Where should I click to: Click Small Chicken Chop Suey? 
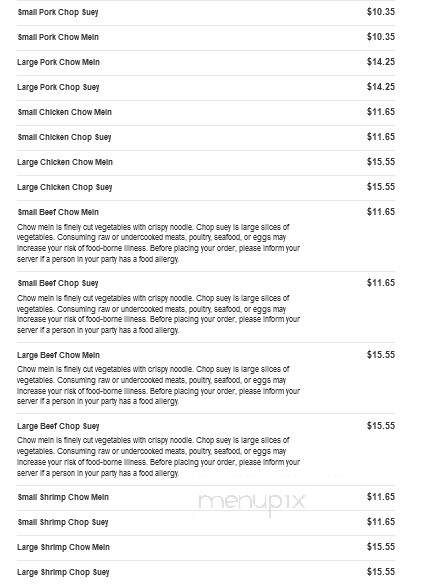[64, 137]
